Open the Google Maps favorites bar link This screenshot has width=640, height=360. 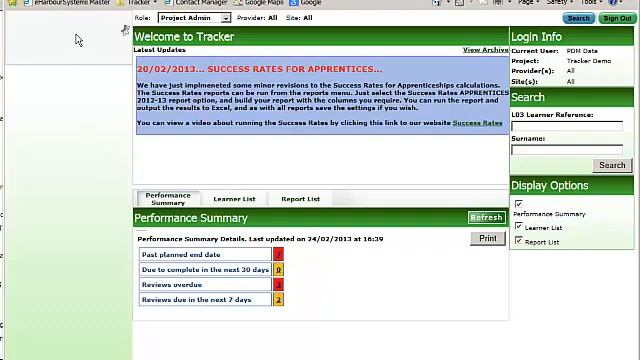259,2
